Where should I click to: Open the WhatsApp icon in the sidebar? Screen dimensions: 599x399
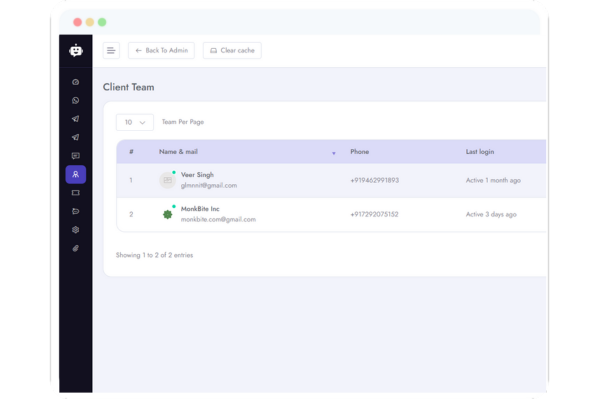(76, 101)
